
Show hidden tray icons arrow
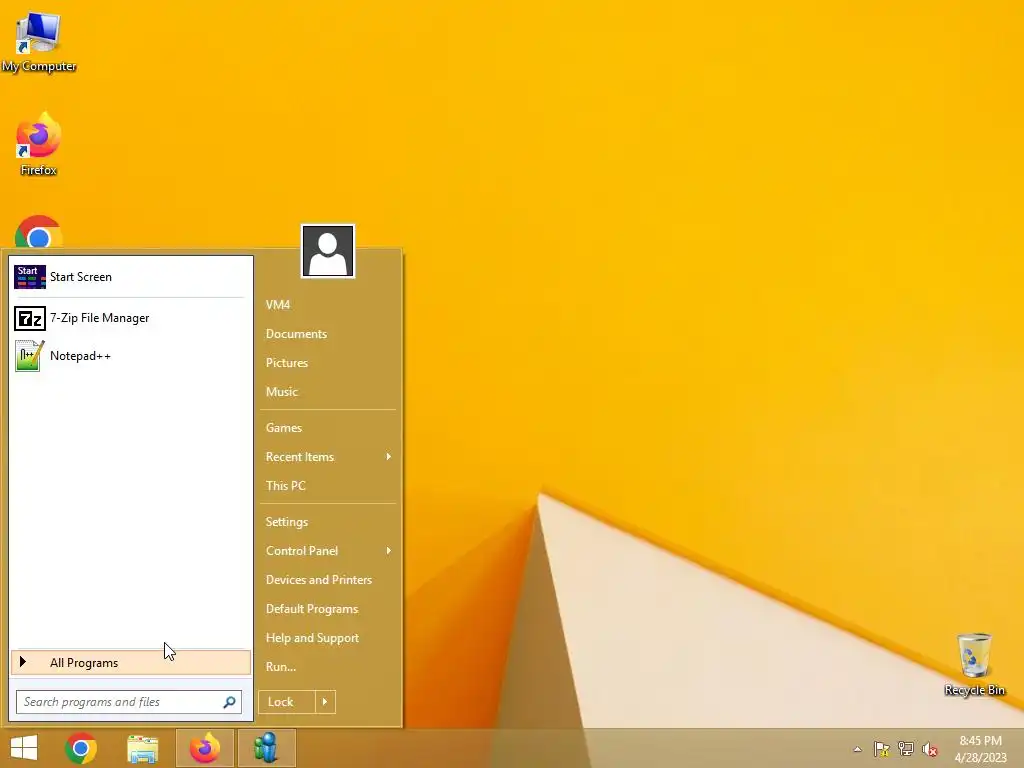tap(857, 749)
